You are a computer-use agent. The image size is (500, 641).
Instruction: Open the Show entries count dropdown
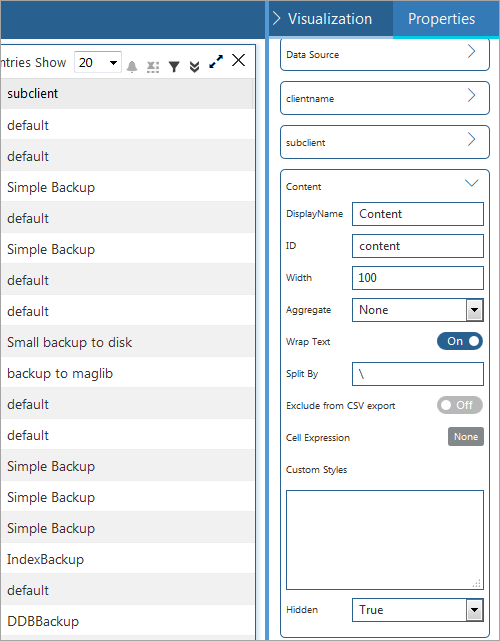pos(98,62)
